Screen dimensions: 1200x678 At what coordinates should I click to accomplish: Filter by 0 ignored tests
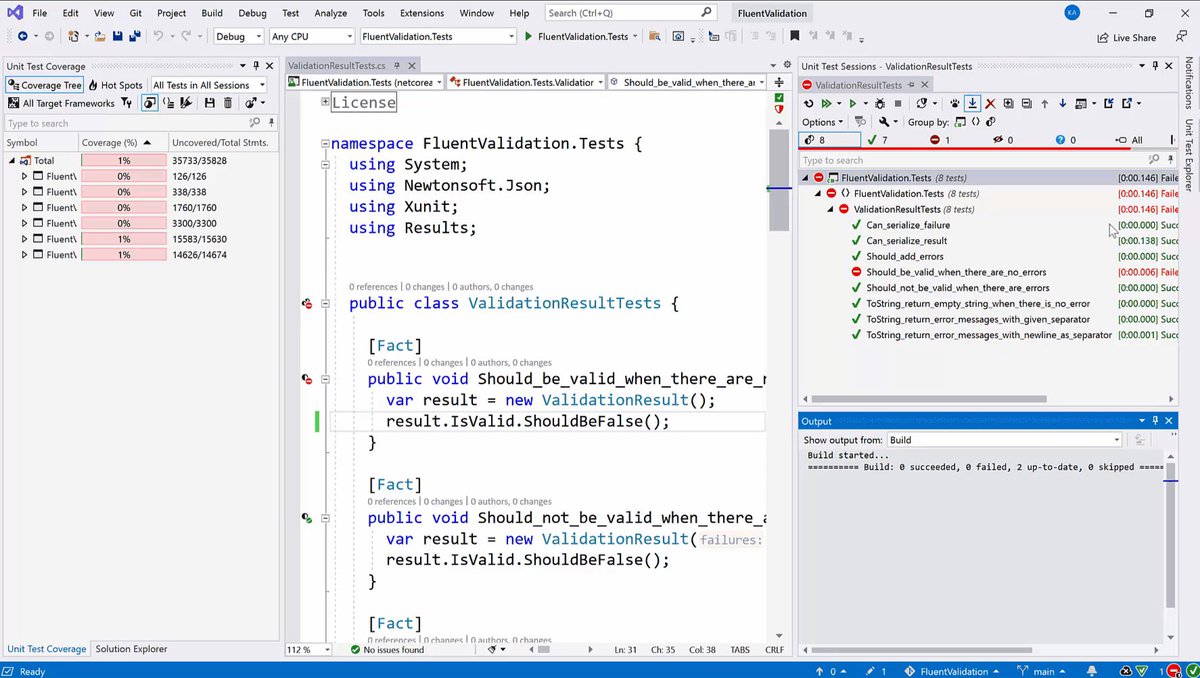(1003, 140)
